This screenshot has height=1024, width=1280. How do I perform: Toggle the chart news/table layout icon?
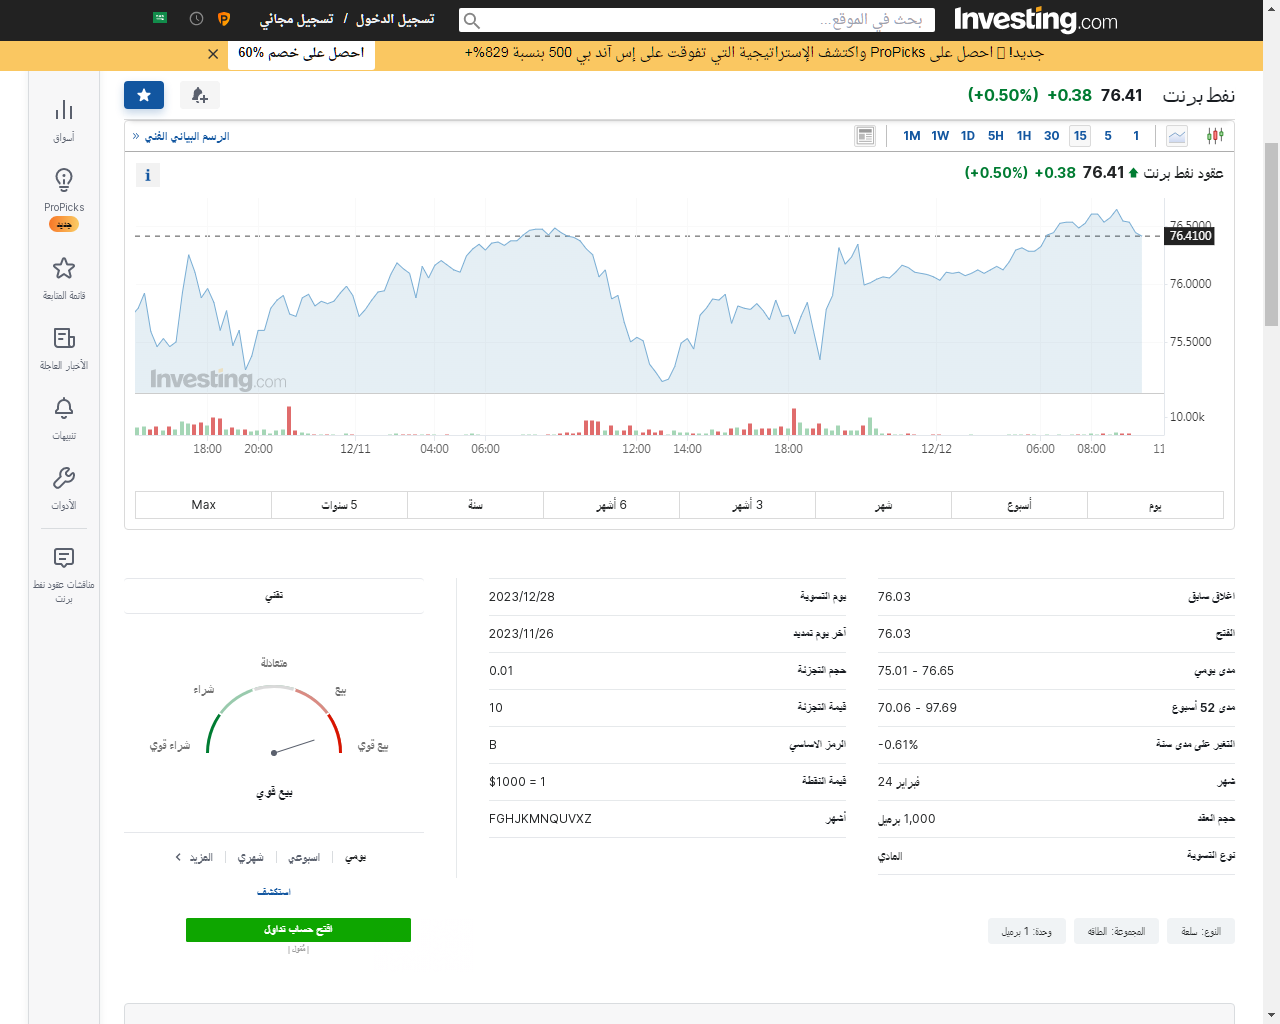pos(866,136)
